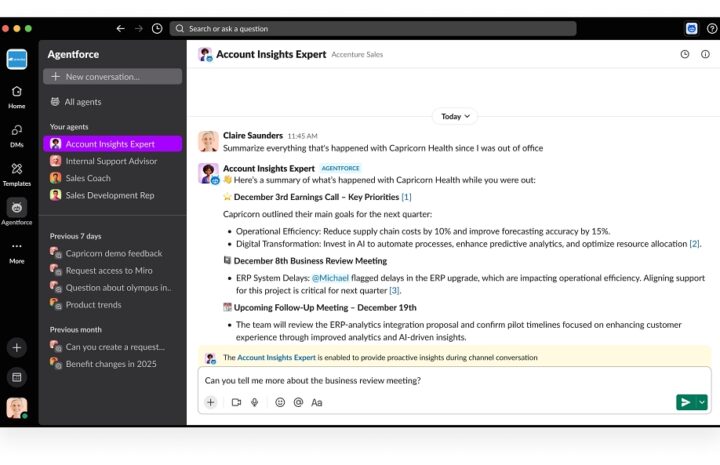Open DMs in the left rail
The height and width of the screenshot is (465, 720).
pos(17,136)
